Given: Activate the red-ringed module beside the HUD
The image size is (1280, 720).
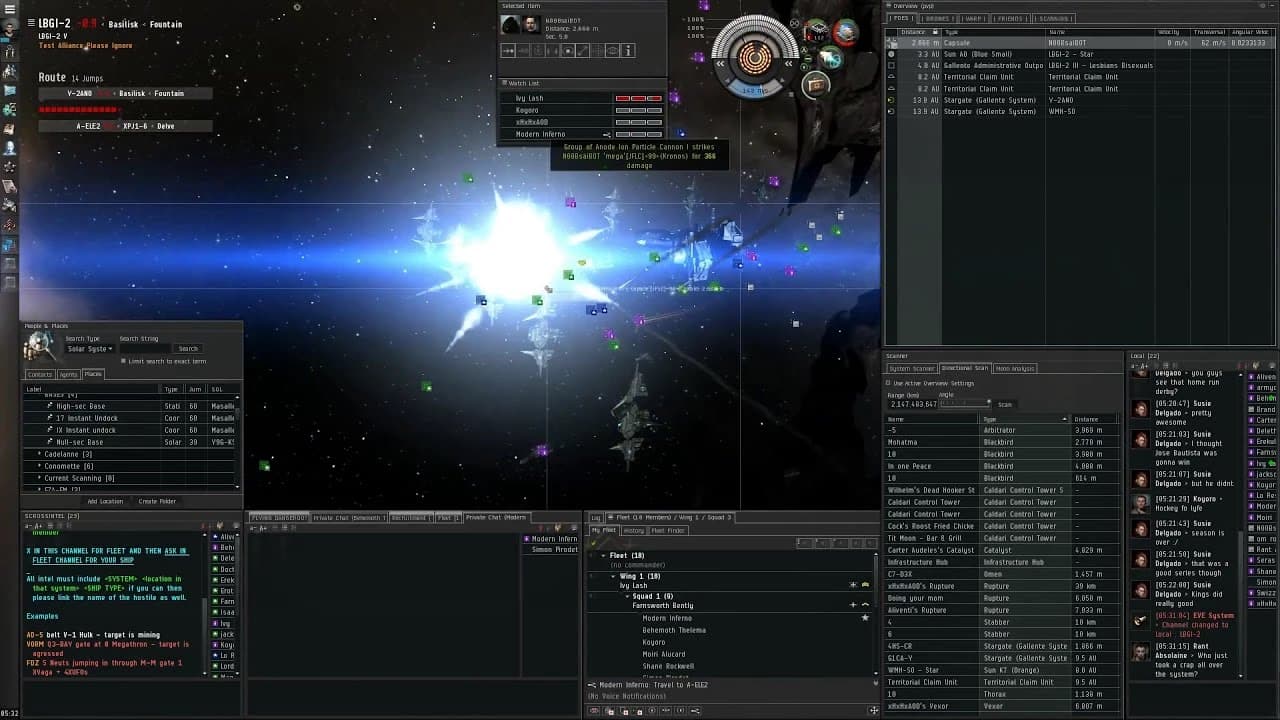Looking at the screenshot, I should (x=846, y=34).
